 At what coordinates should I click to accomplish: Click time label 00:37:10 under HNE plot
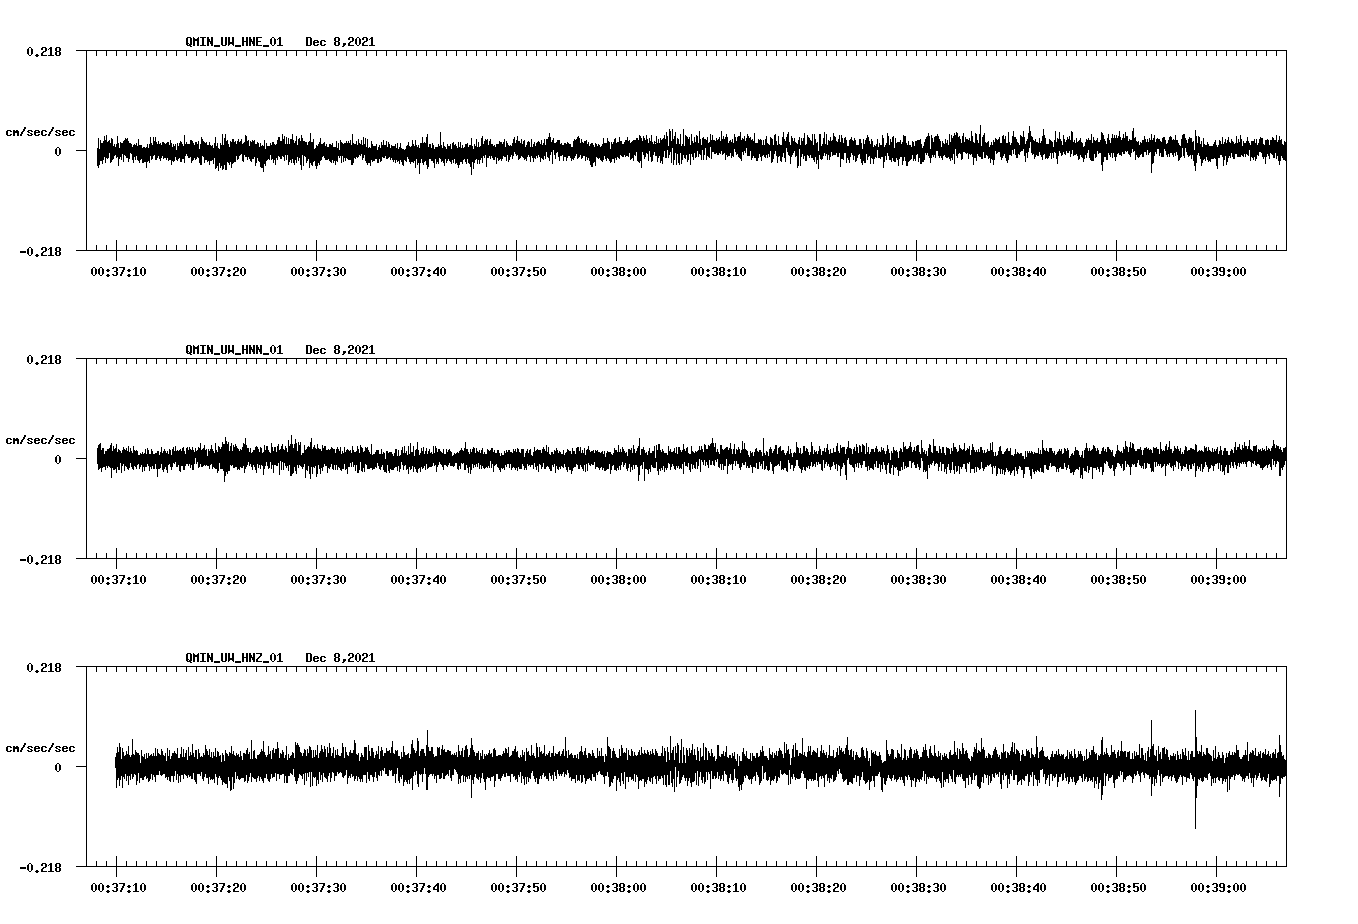pyautogui.click(x=118, y=272)
